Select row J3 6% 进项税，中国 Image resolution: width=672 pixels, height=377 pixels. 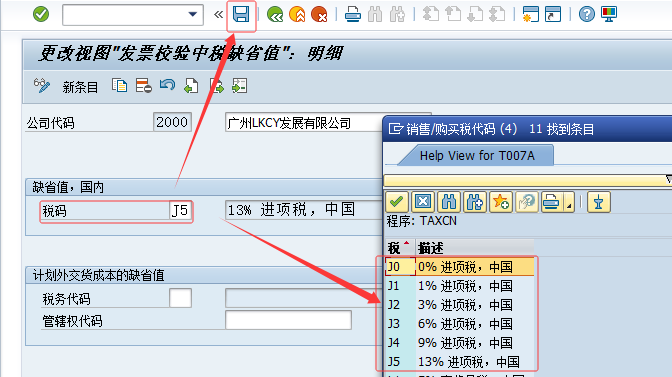coord(459,323)
